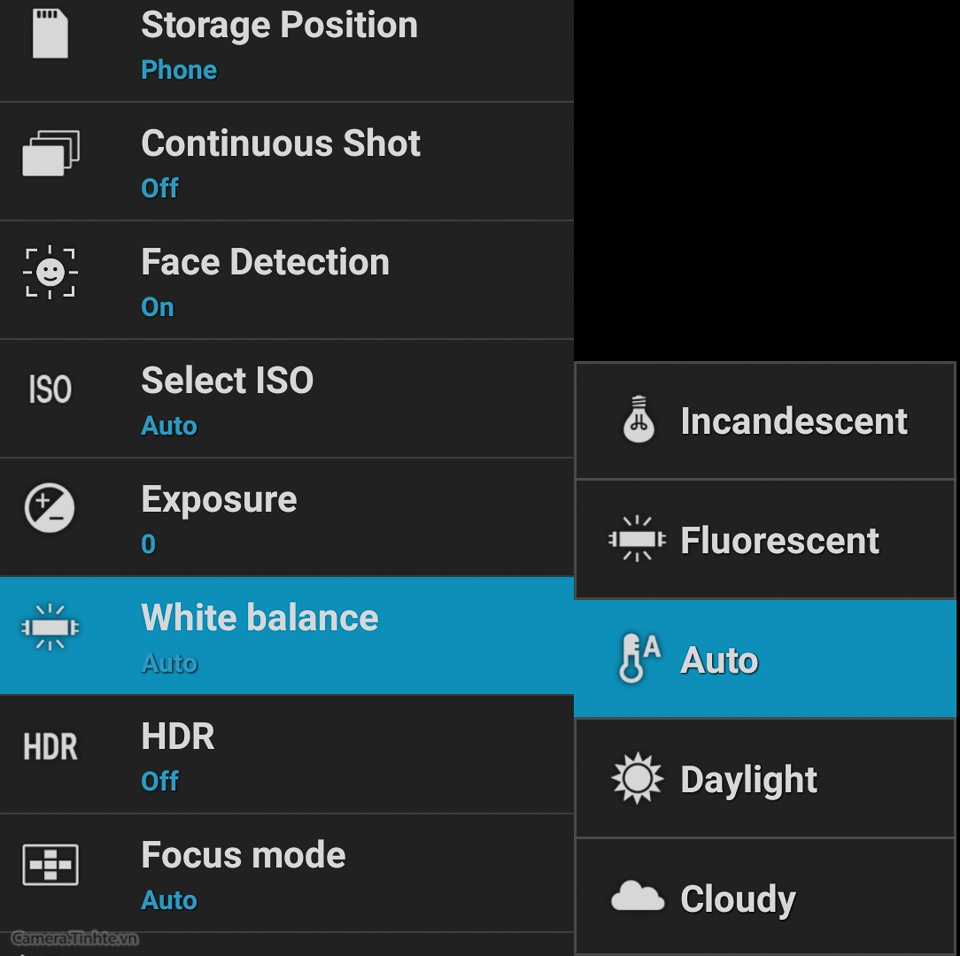This screenshot has height=956, width=960.
Task: Tap the Focus mode grid icon
Action: click(50, 865)
